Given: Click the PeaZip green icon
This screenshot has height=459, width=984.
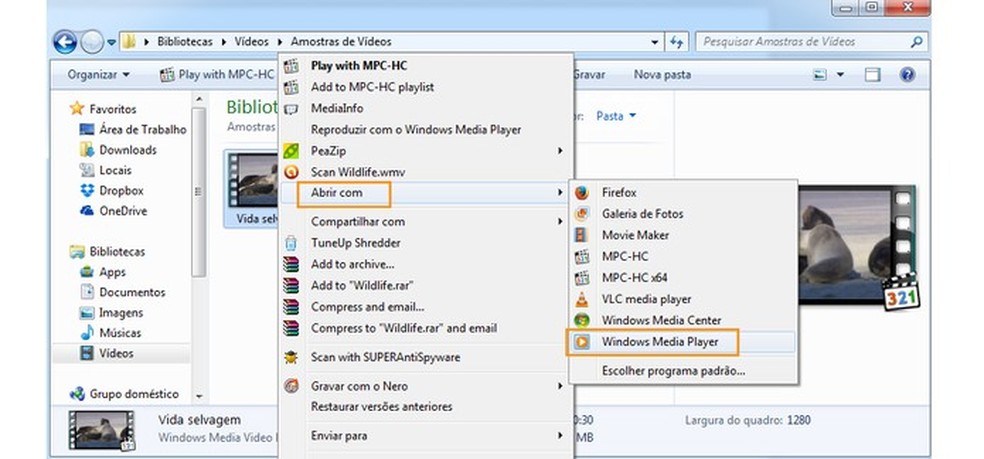Looking at the screenshot, I should coord(291,151).
